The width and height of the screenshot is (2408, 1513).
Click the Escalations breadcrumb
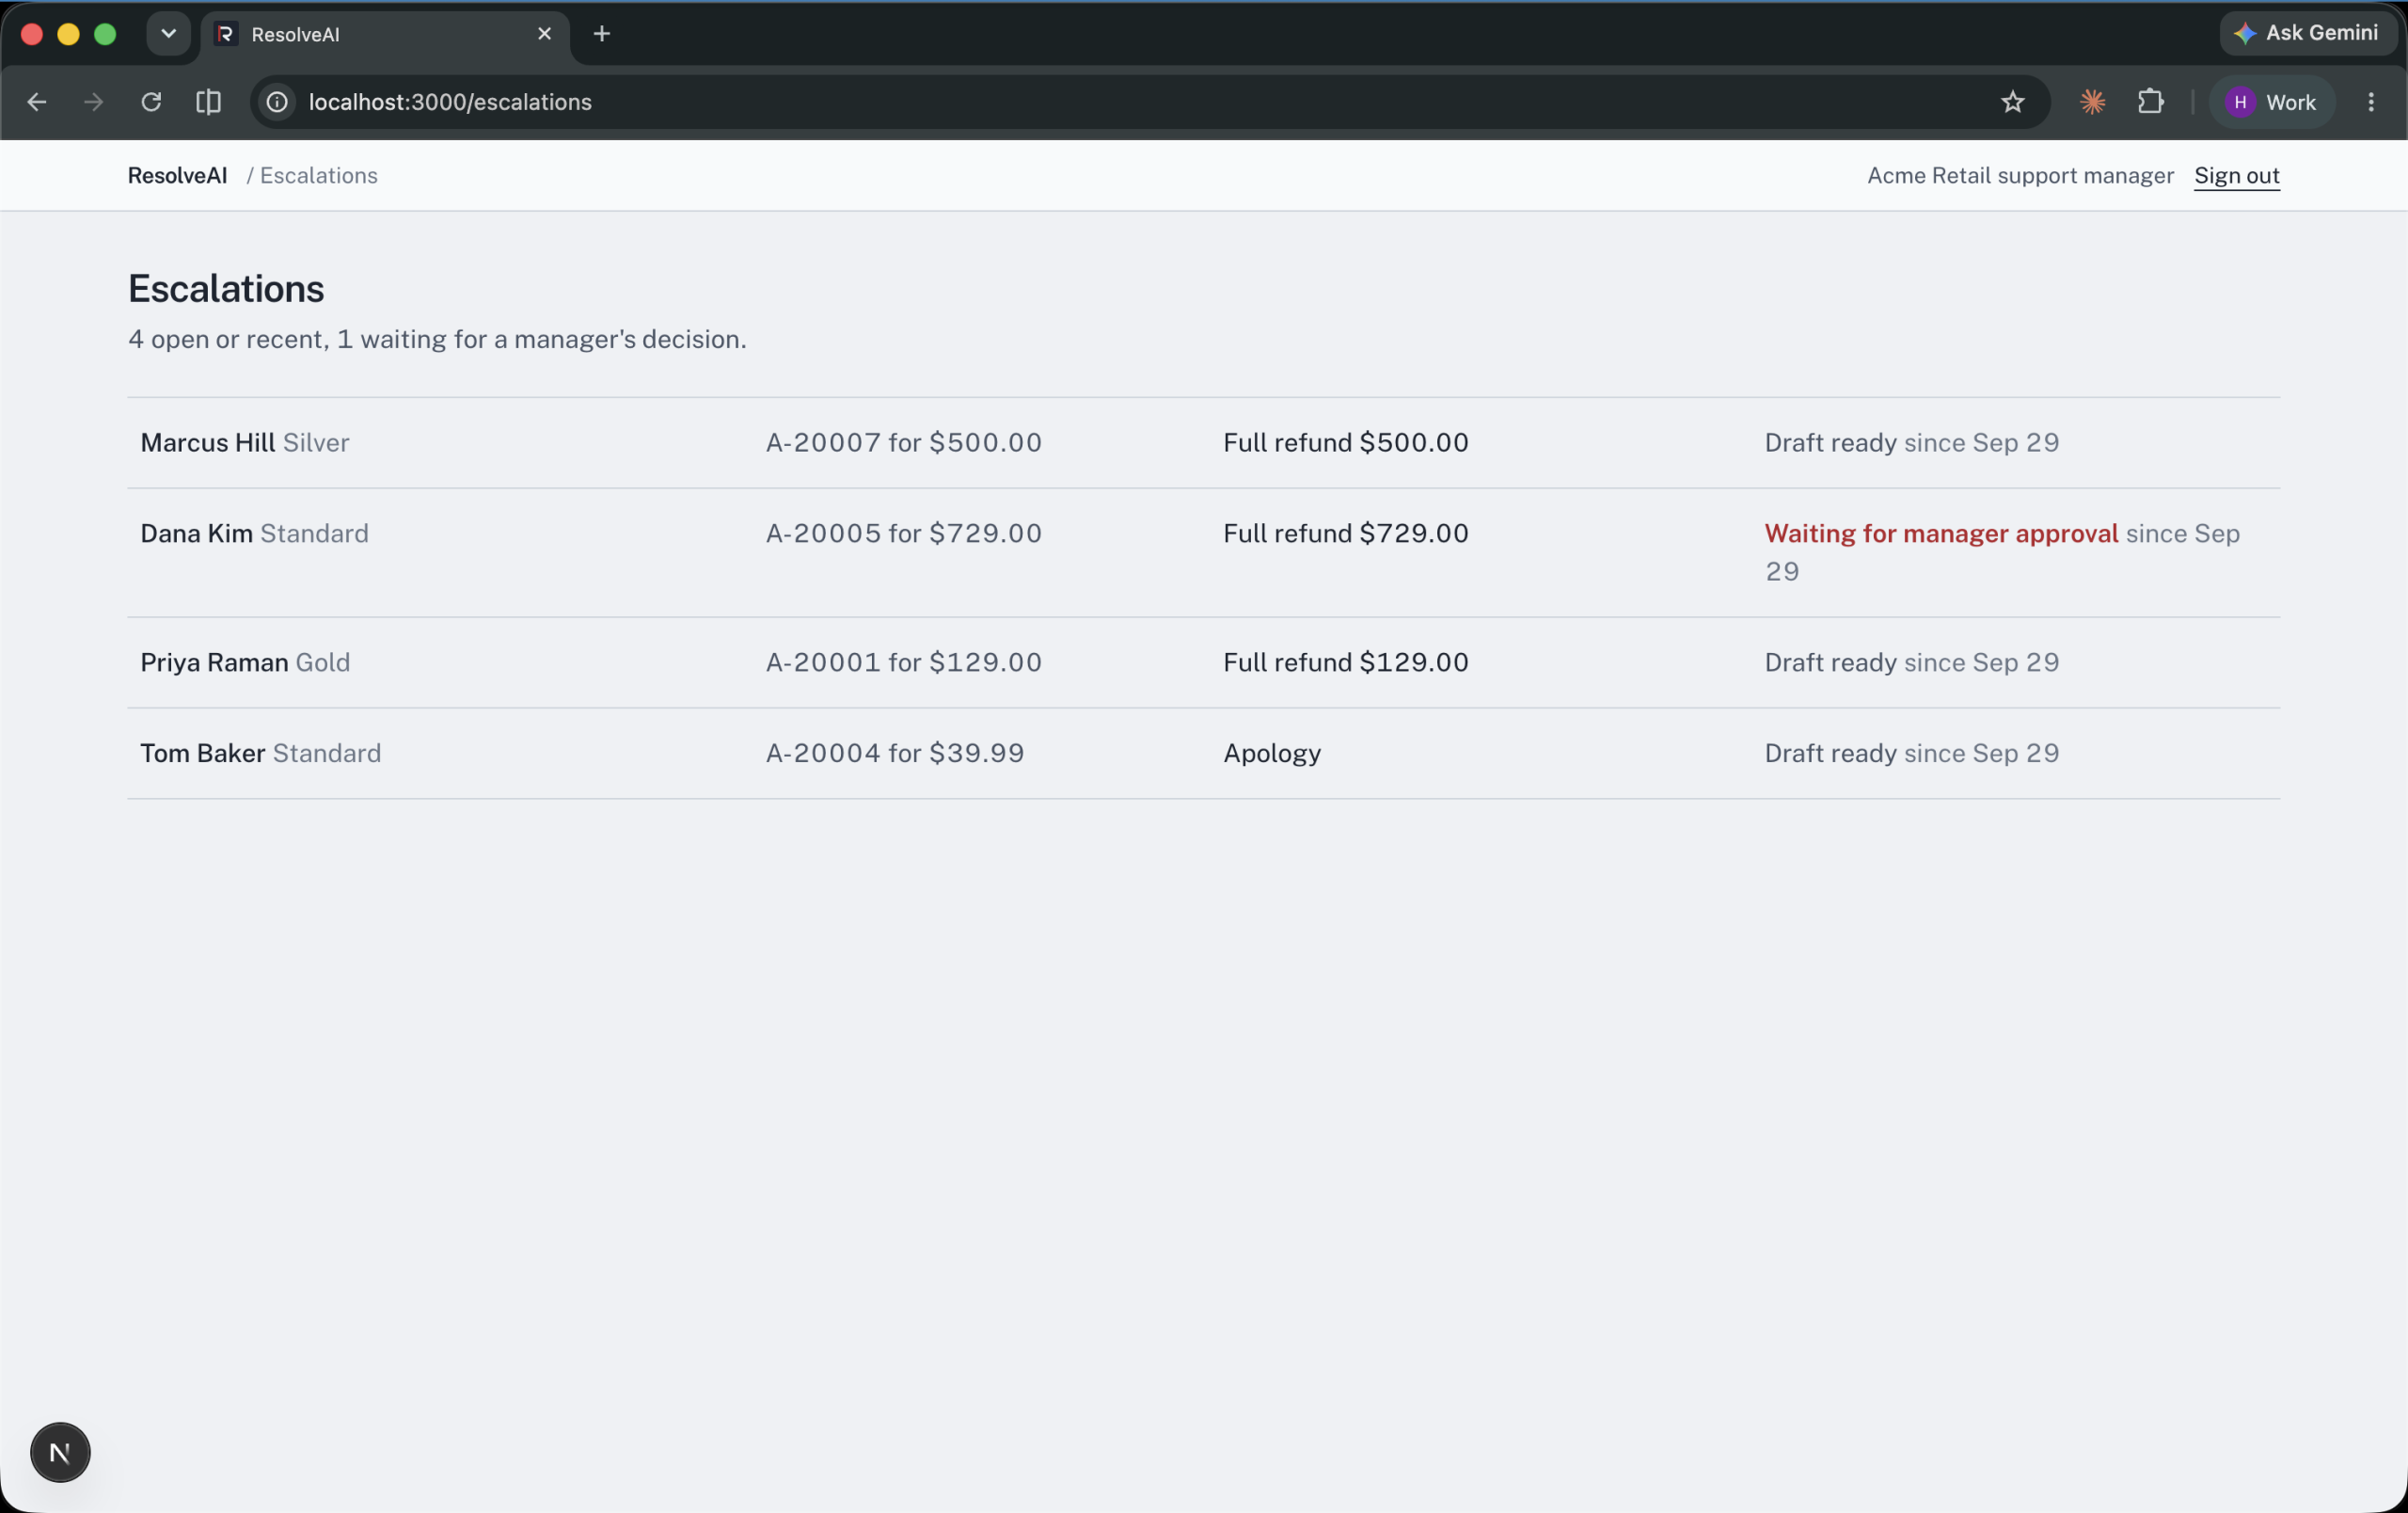[319, 176]
